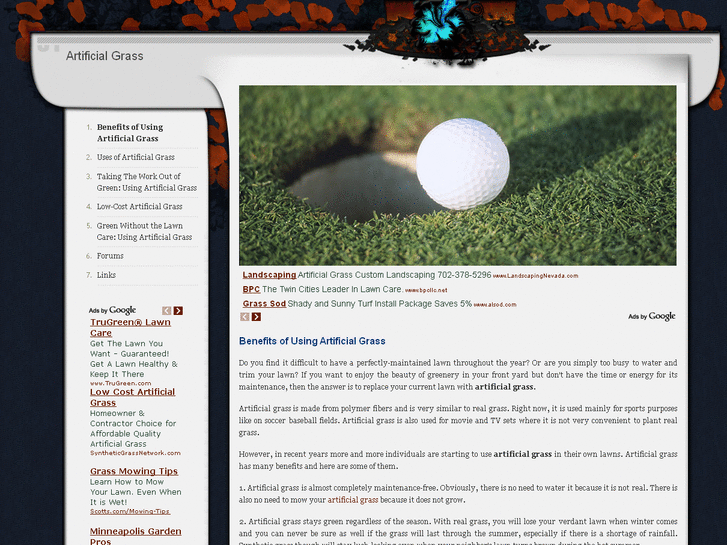727x545 pixels.
Task: Click previous arrow below the banner ads
Action: pyautogui.click(x=245, y=317)
